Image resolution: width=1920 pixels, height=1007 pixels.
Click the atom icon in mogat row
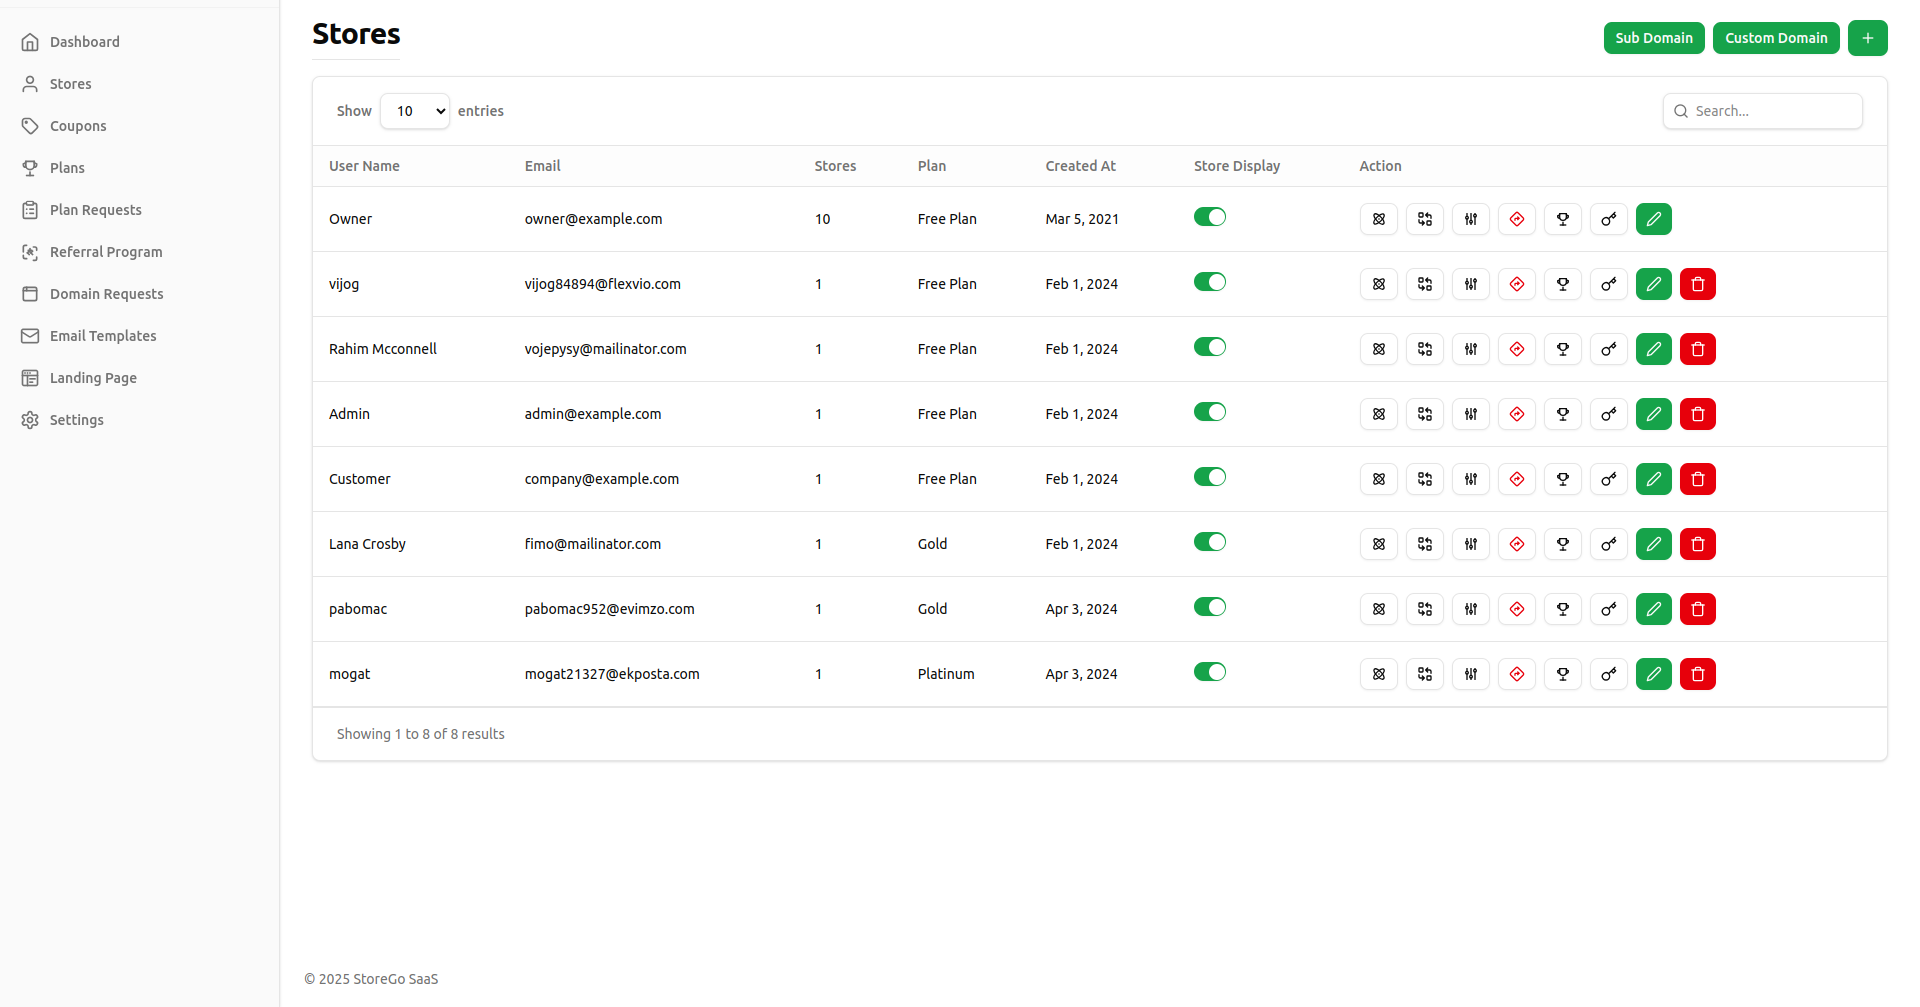[1378, 674]
